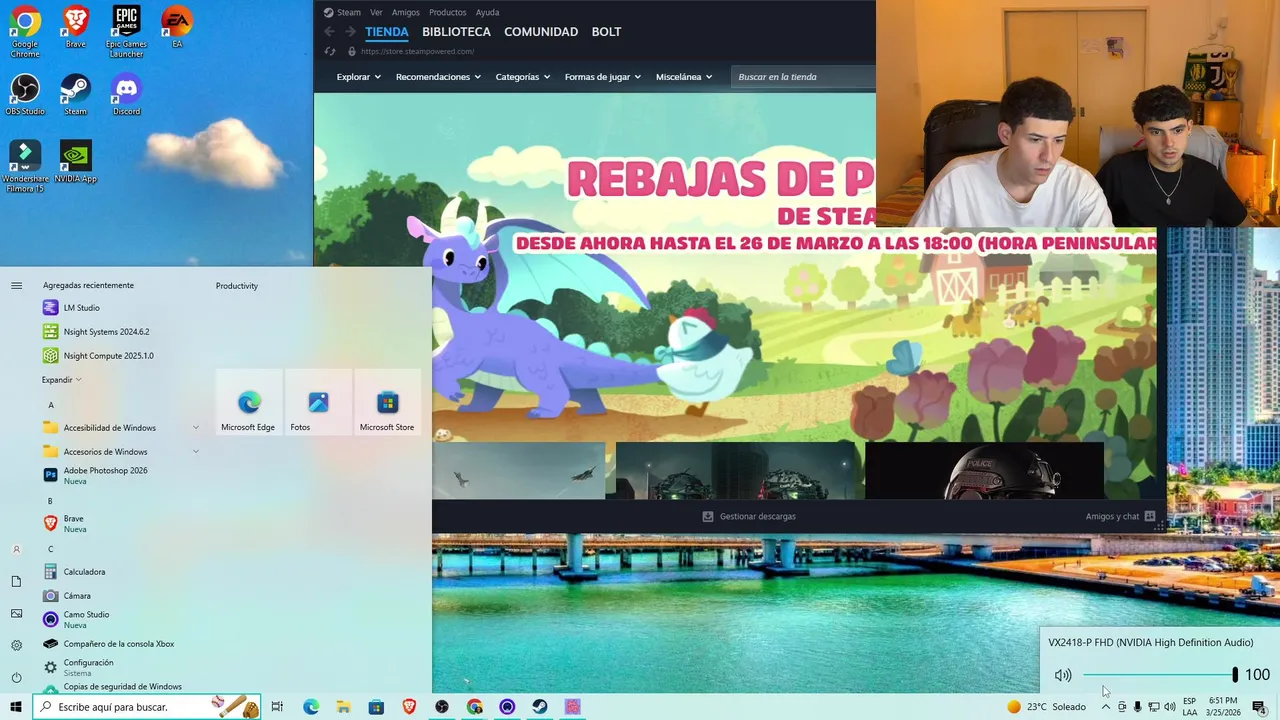
Task: Open the Amigos menu in Steam
Action: coord(406,12)
